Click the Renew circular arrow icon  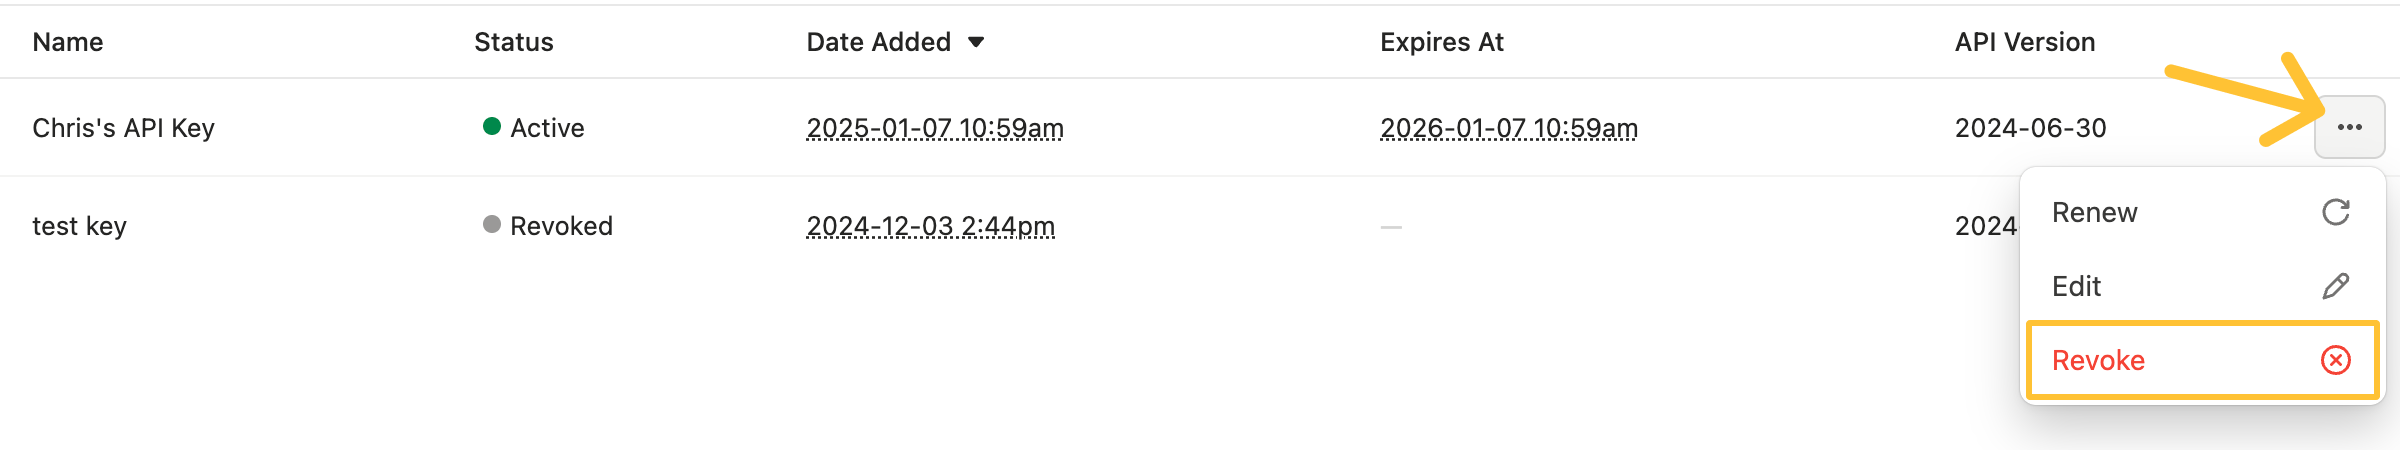click(2335, 212)
